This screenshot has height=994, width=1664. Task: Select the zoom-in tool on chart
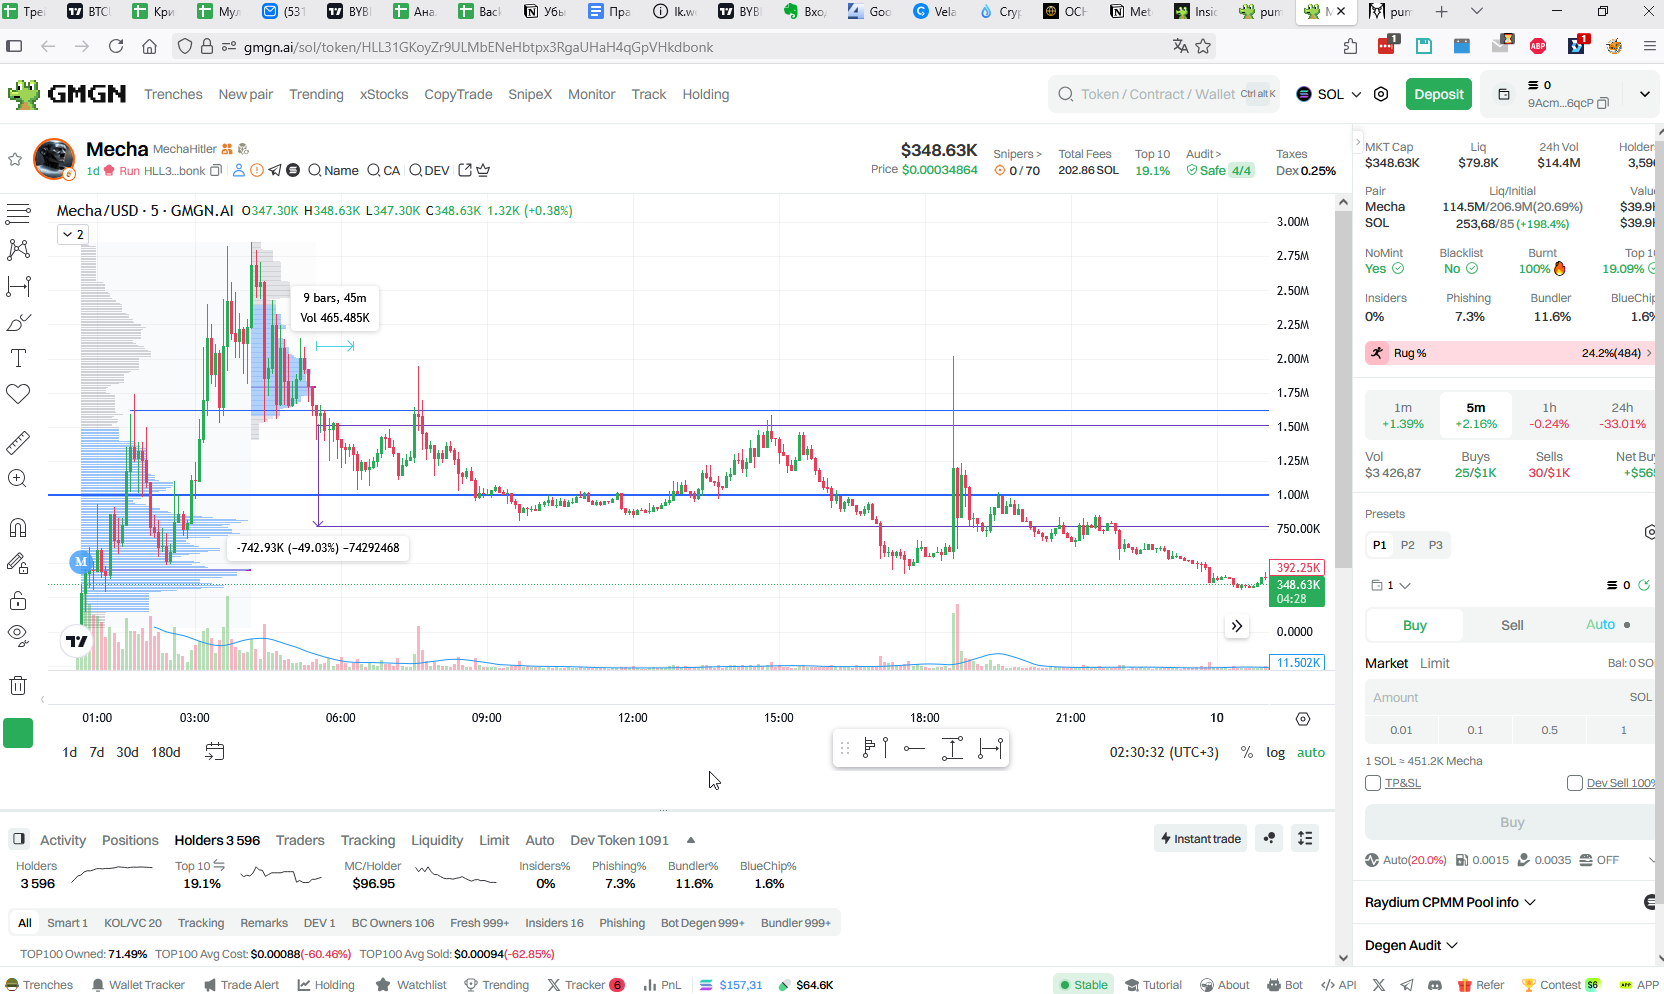click(18, 478)
